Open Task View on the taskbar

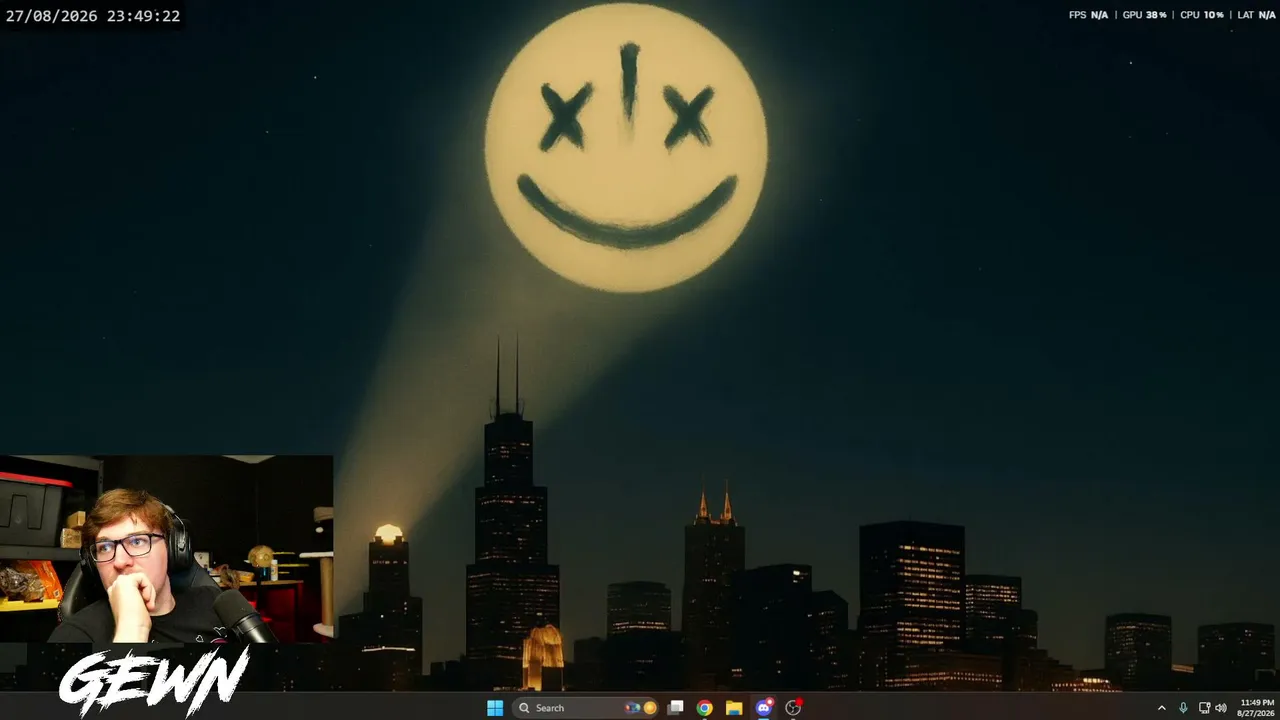pyautogui.click(x=676, y=708)
